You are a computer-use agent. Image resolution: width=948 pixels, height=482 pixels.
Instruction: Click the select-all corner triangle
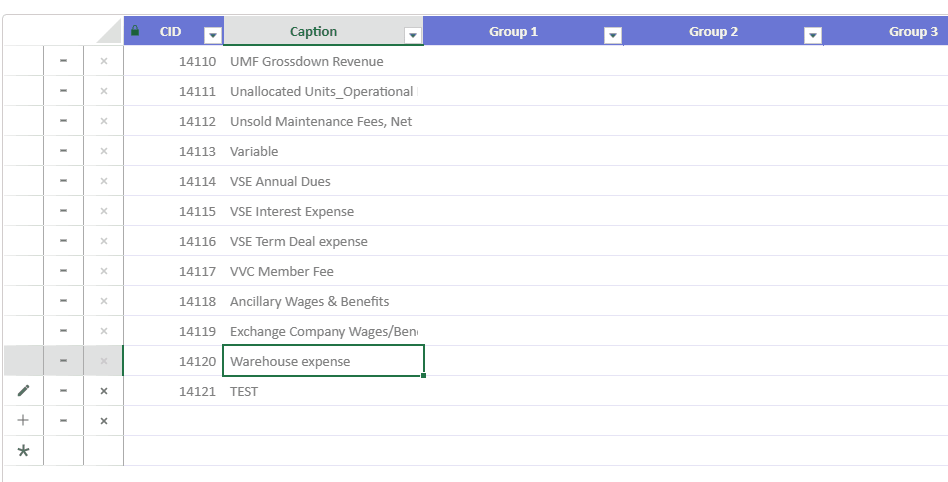pyautogui.click(x=108, y=33)
